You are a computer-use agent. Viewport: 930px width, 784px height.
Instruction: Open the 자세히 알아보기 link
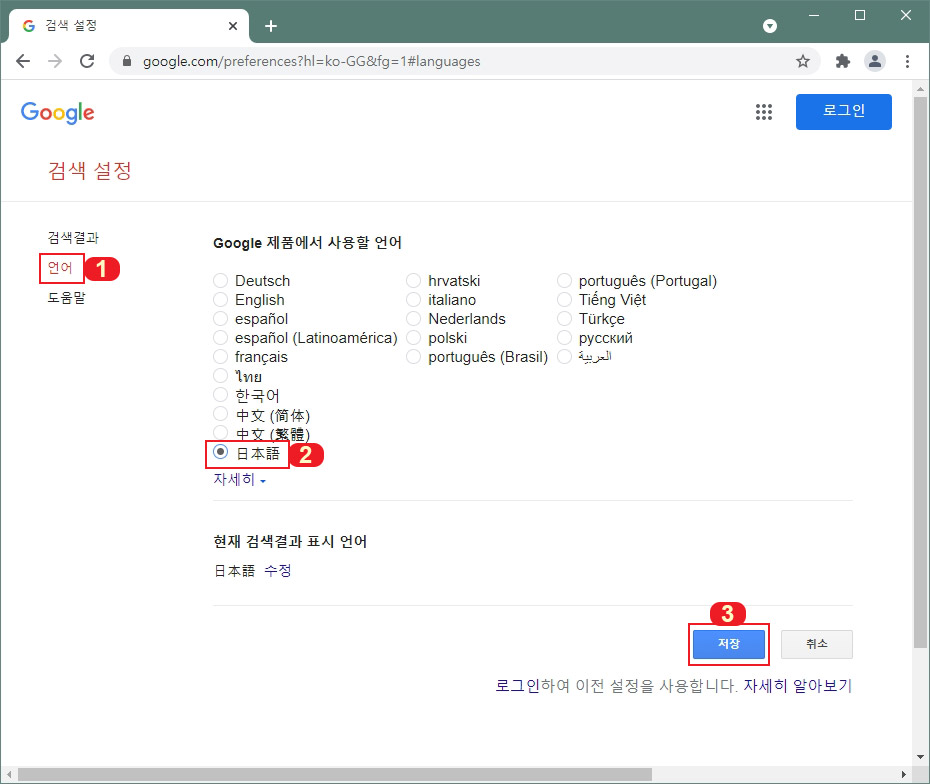click(798, 686)
